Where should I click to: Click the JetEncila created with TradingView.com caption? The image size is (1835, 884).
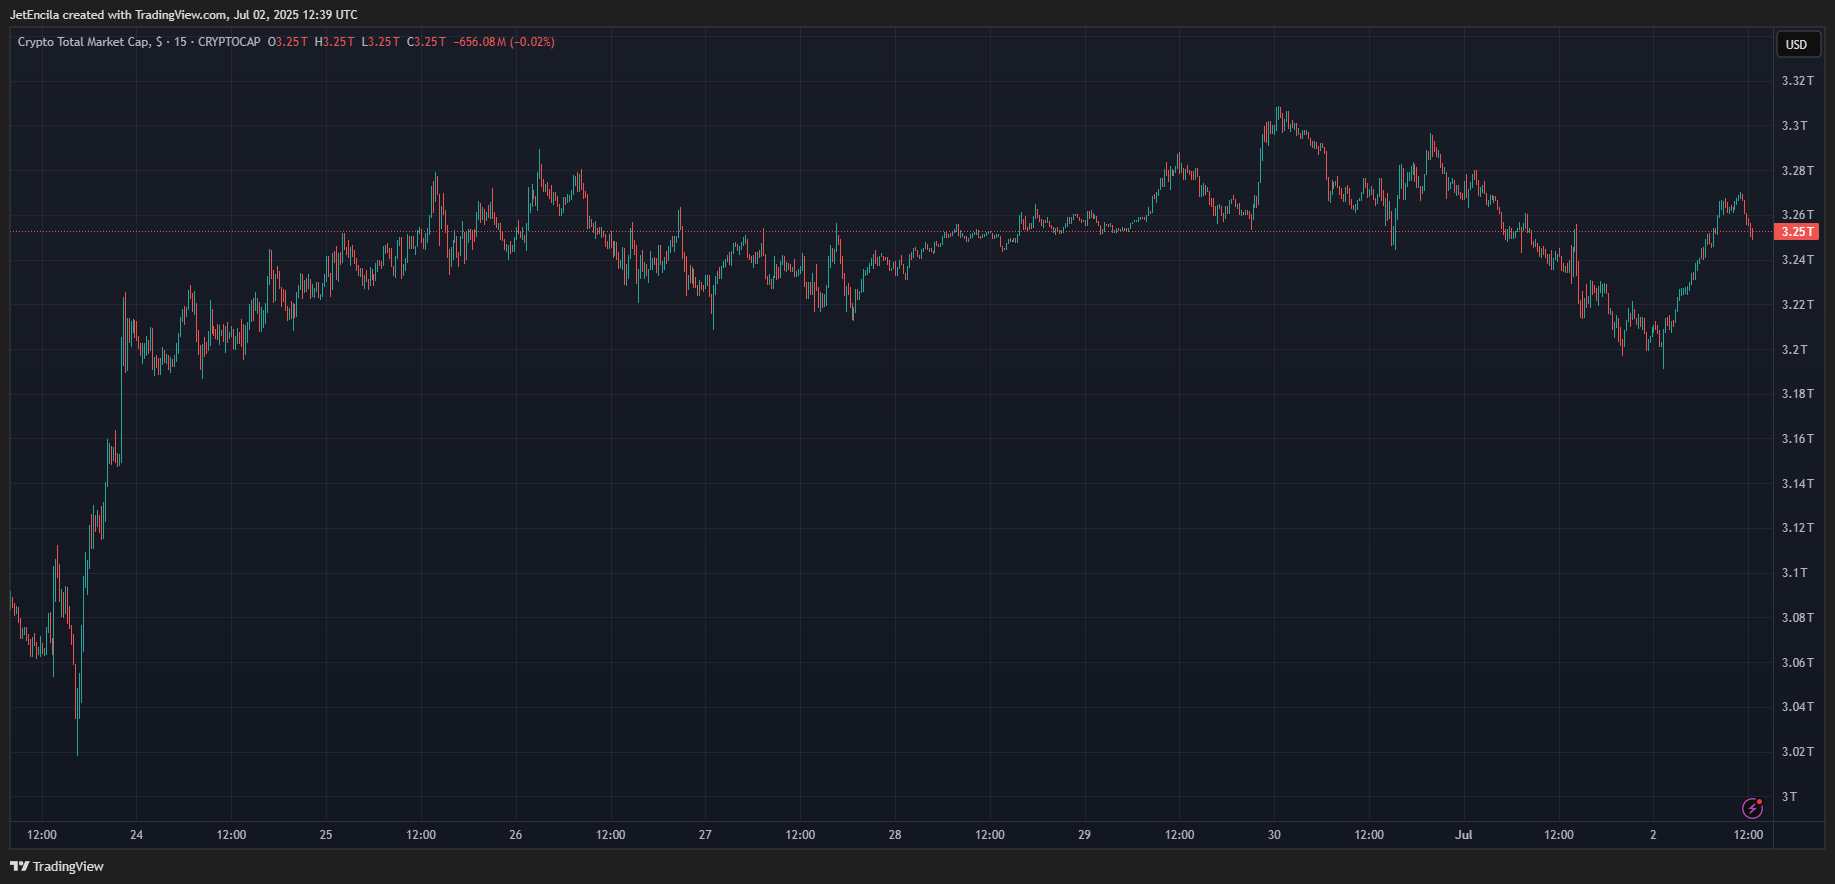coord(183,15)
